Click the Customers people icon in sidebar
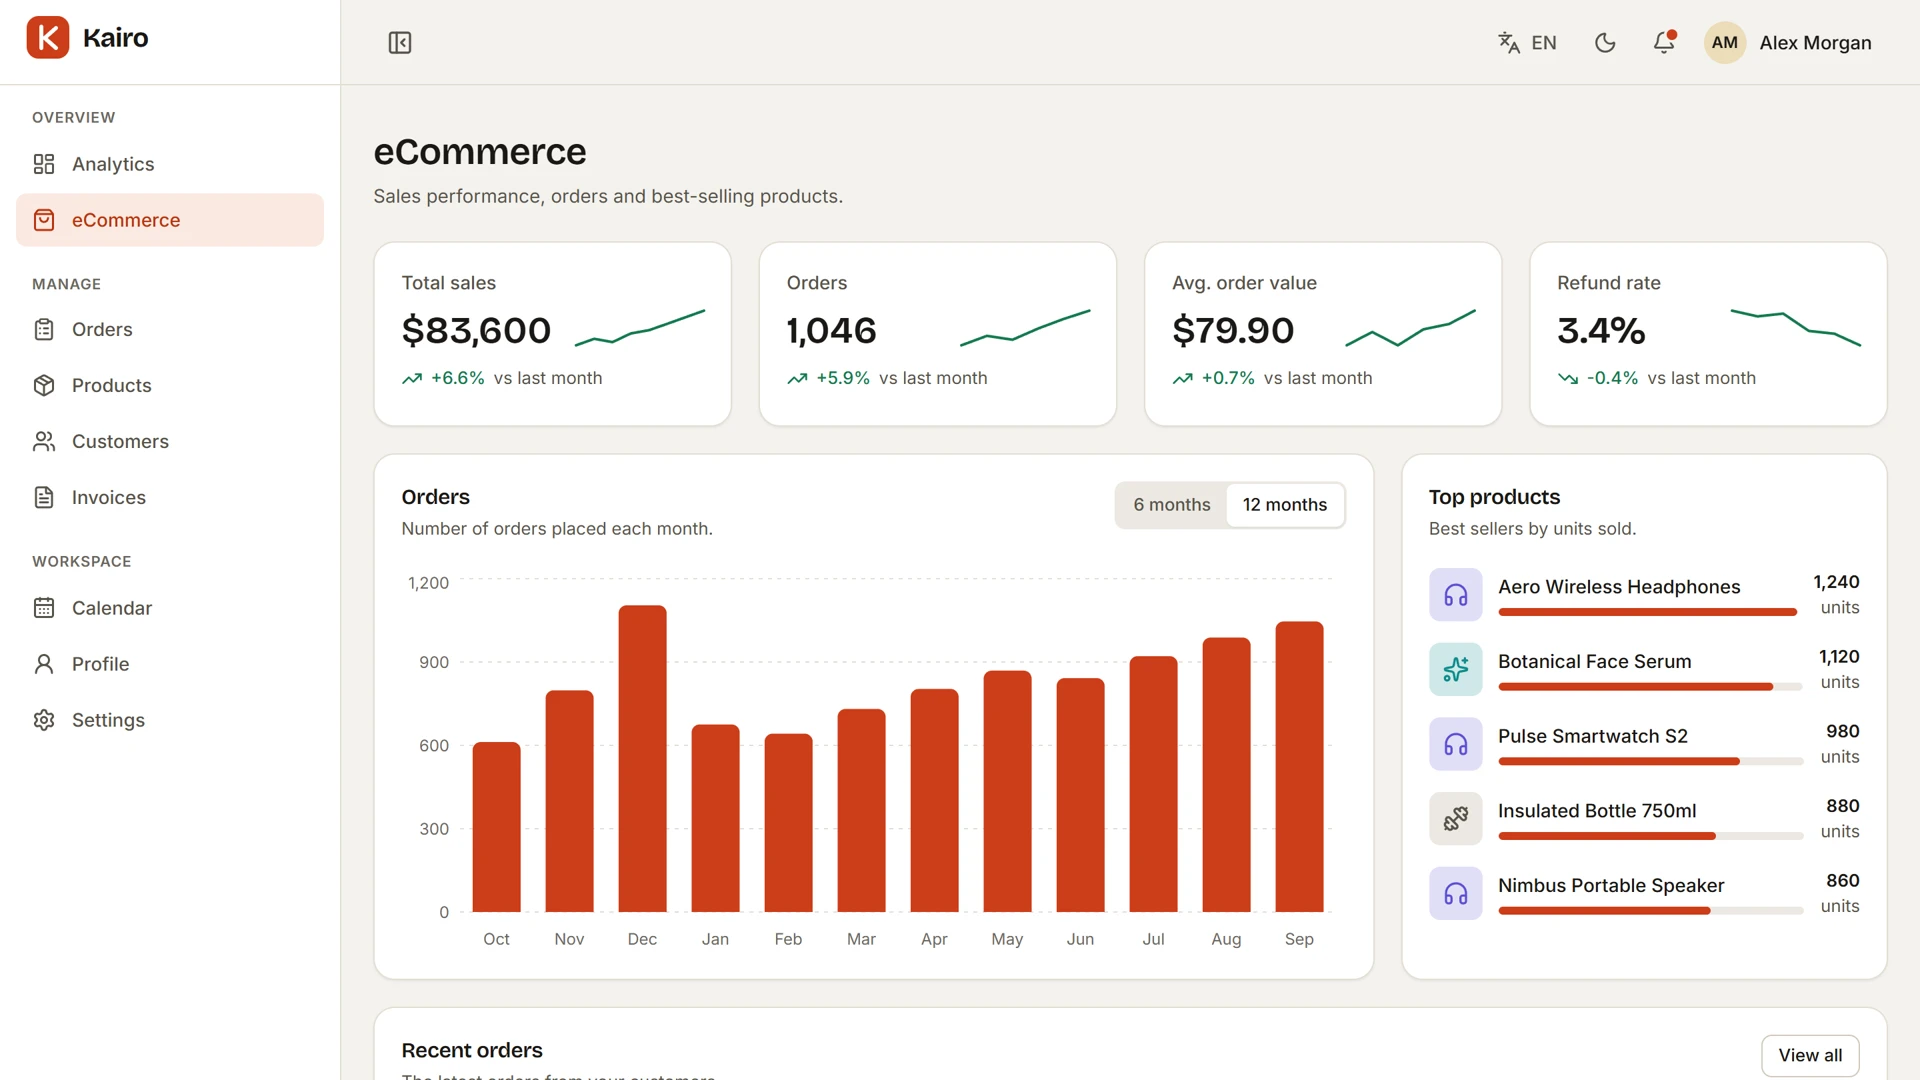 (44, 441)
